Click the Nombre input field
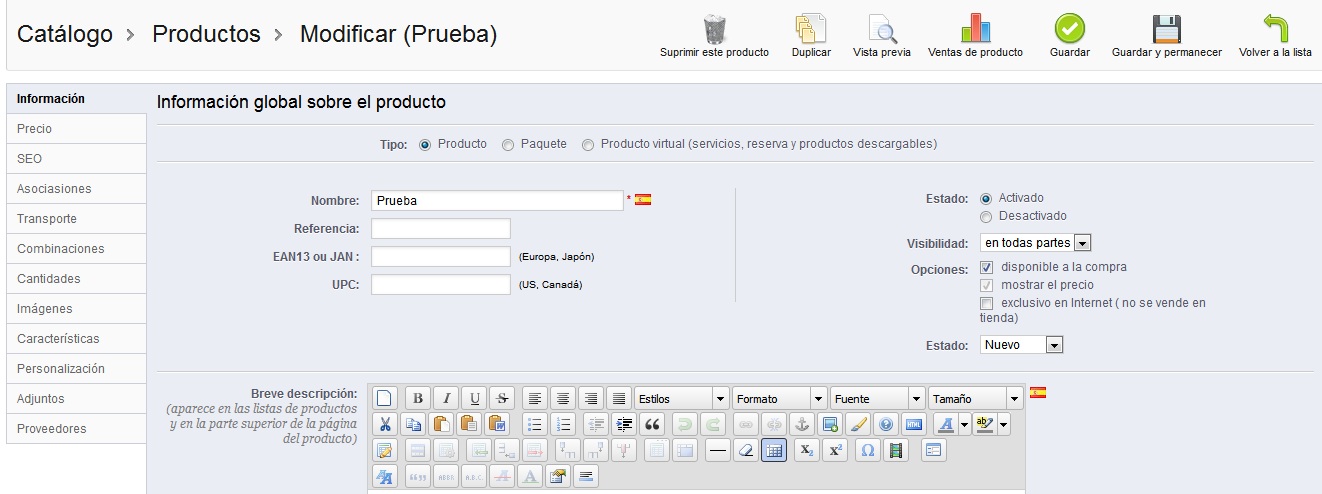The image size is (1322, 494). pyautogui.click(x=497, y=201)
